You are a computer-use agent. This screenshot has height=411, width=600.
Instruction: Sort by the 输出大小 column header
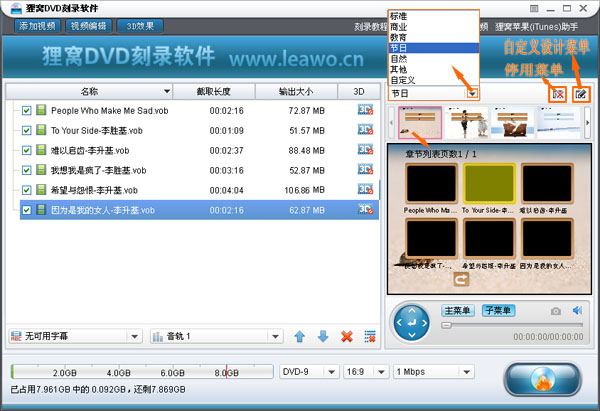click(x=296, y=91)
